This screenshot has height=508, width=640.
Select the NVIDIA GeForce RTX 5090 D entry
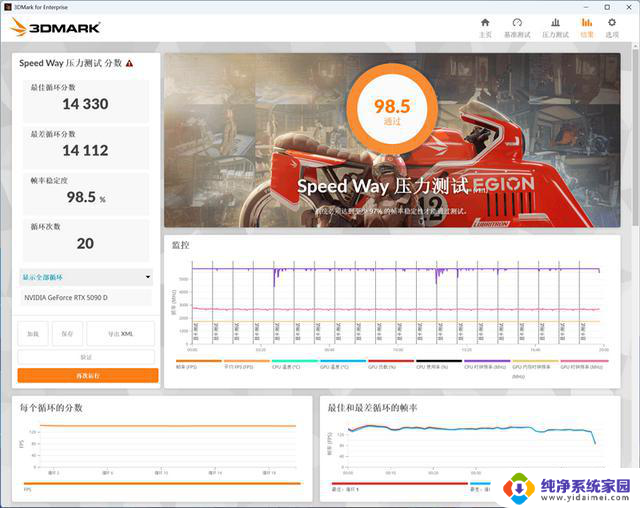[86, 297]
